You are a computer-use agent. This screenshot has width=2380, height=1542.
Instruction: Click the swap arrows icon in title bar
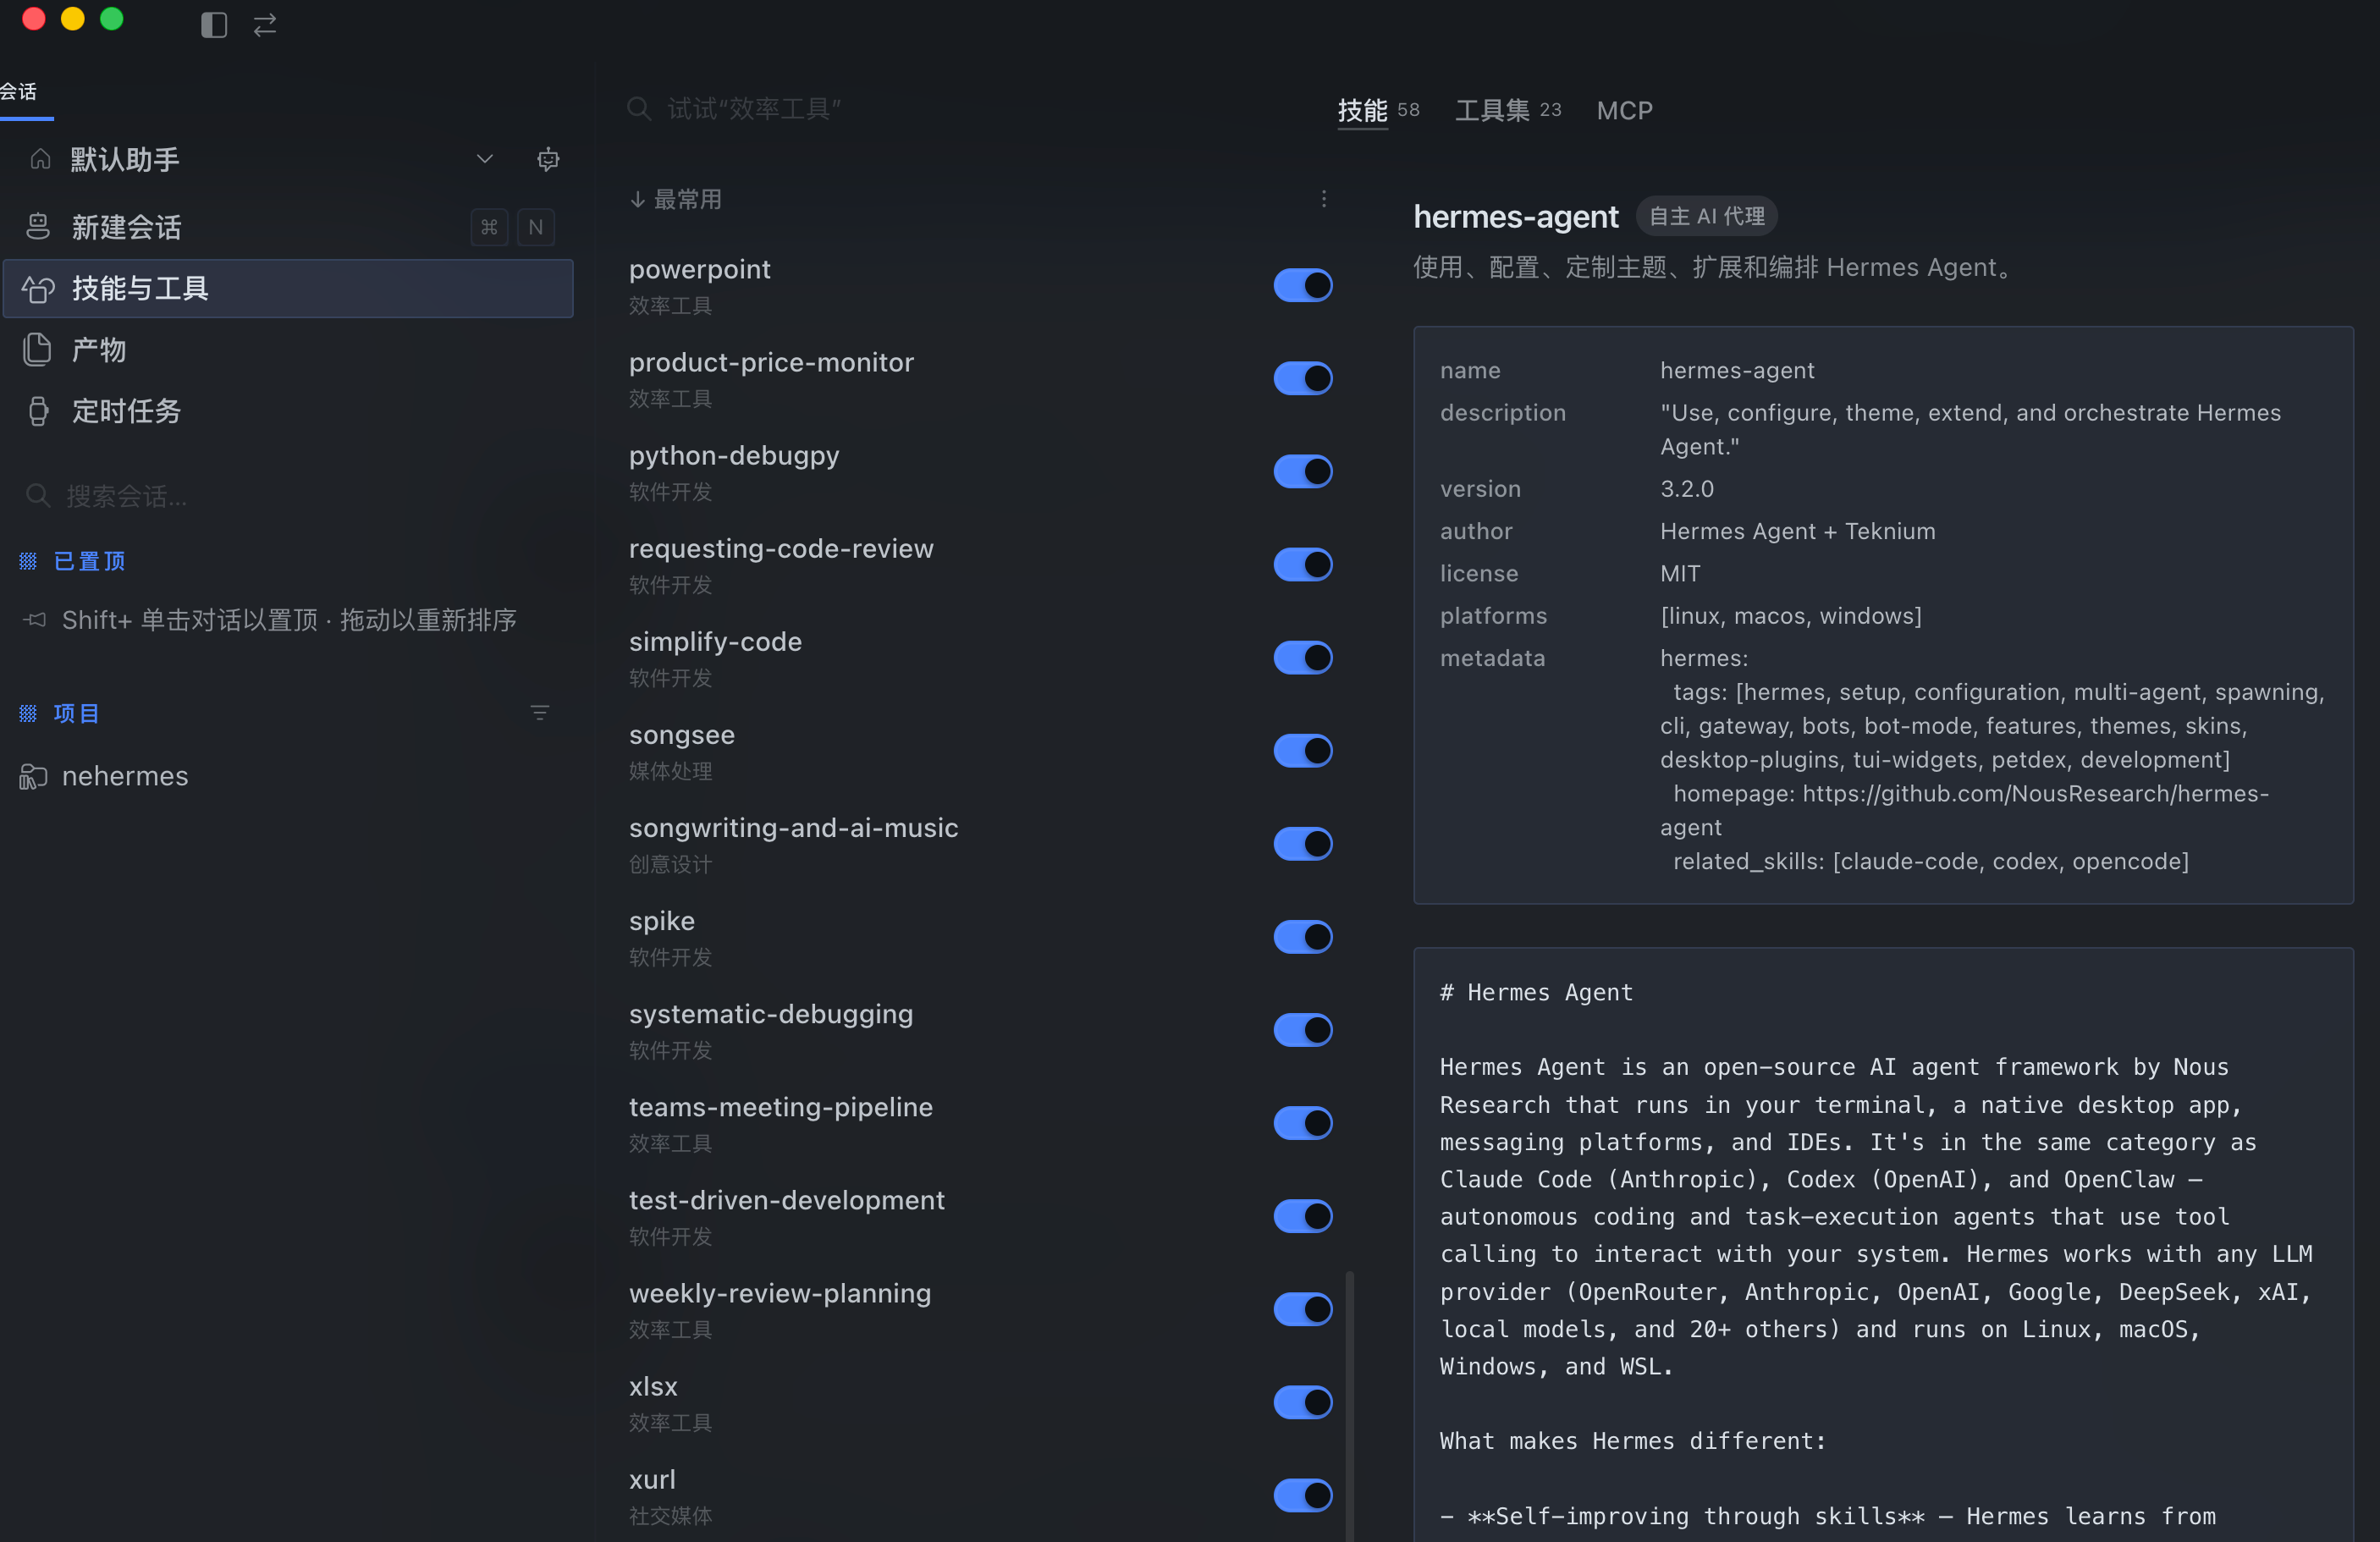(265, 25)
